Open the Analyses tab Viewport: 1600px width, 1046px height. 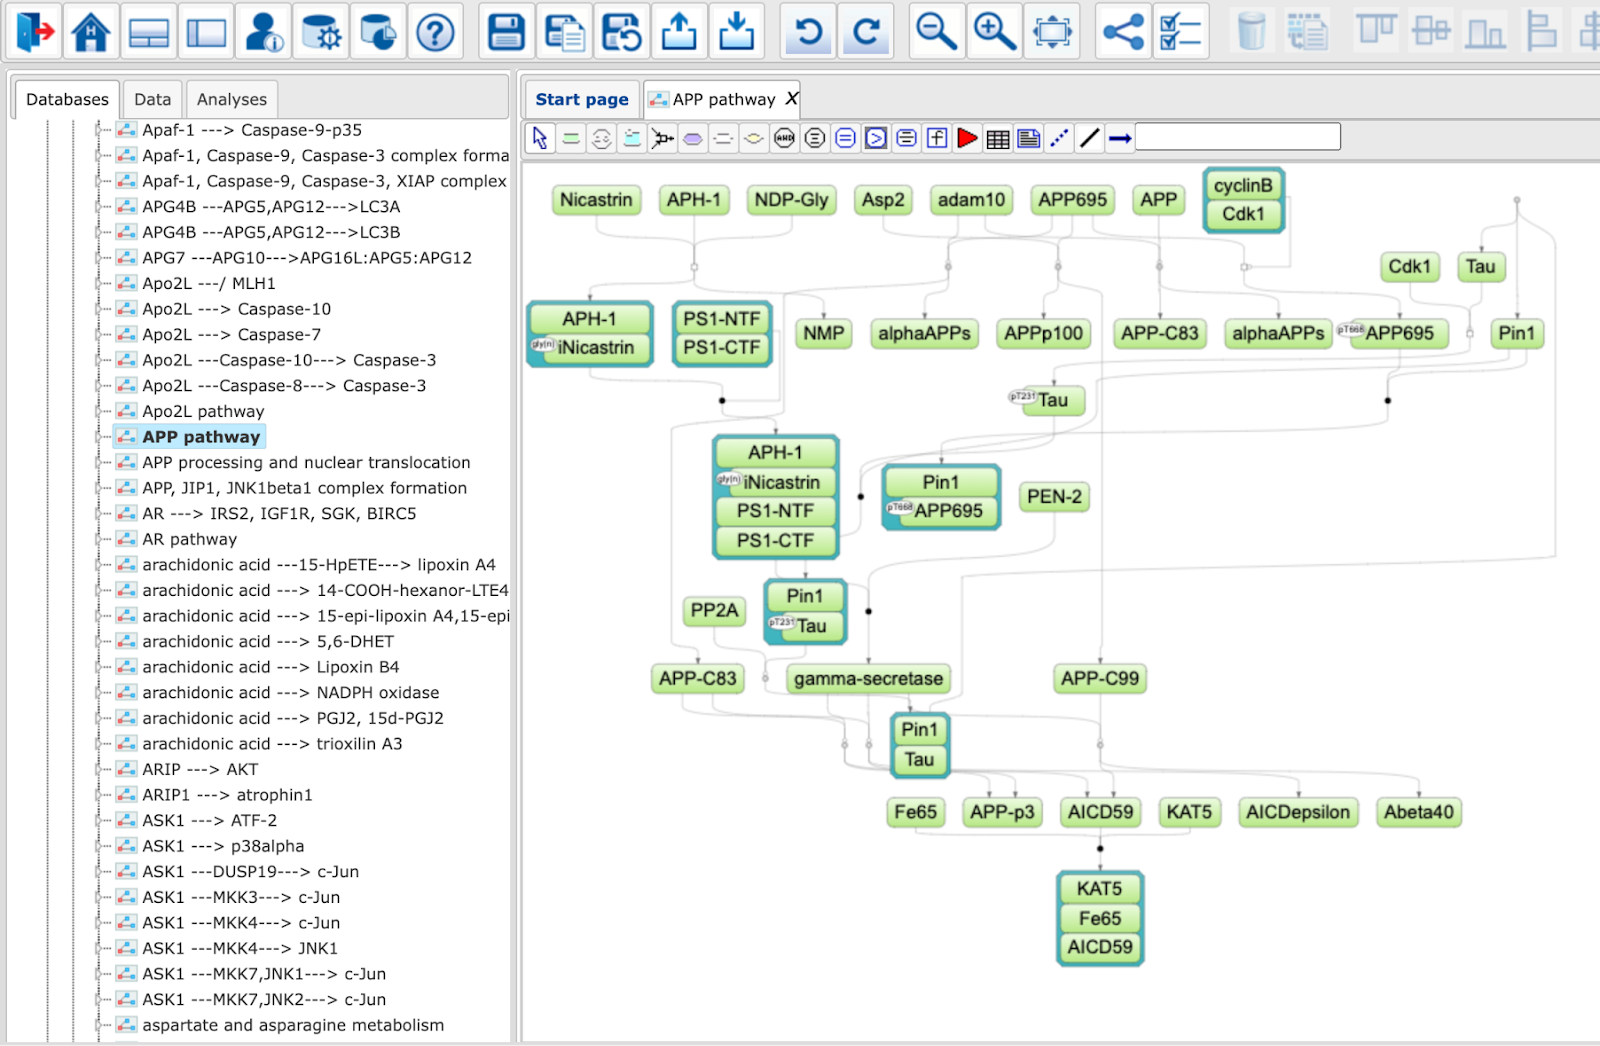tap(232, 99)
